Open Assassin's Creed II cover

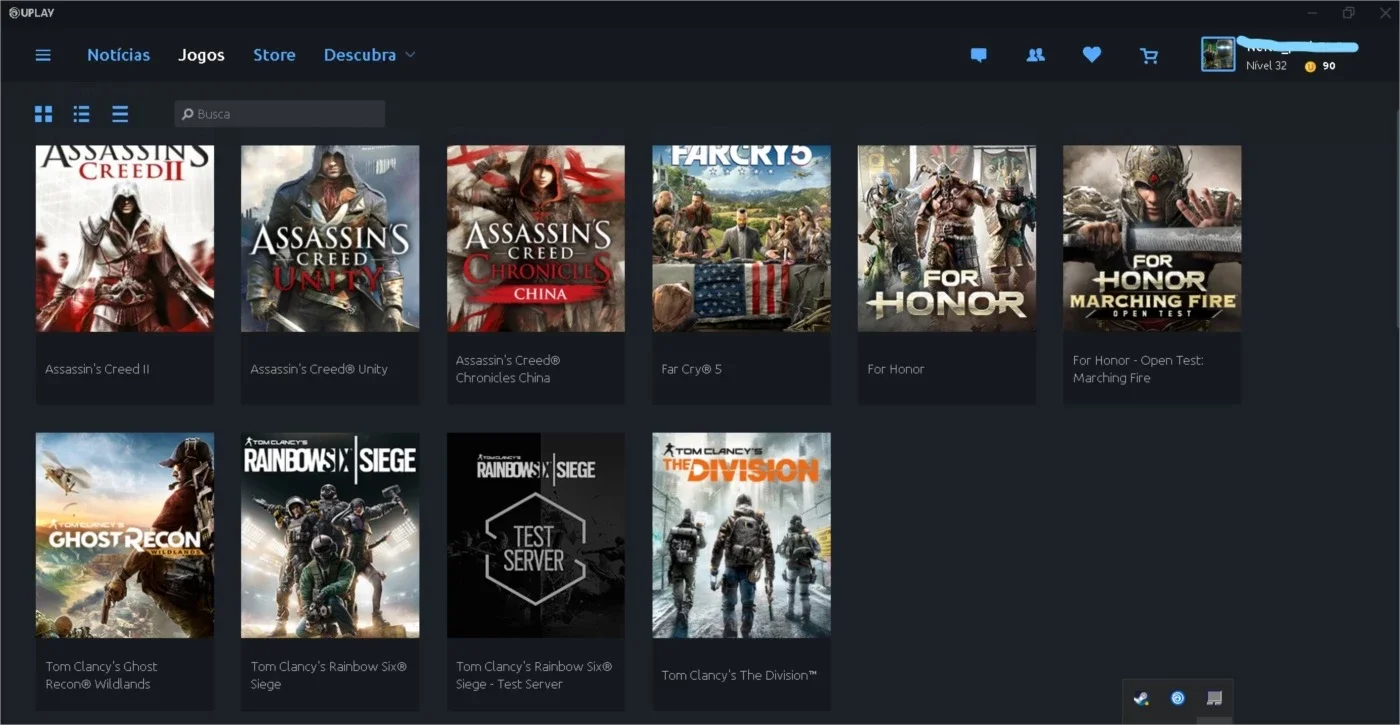125,238
